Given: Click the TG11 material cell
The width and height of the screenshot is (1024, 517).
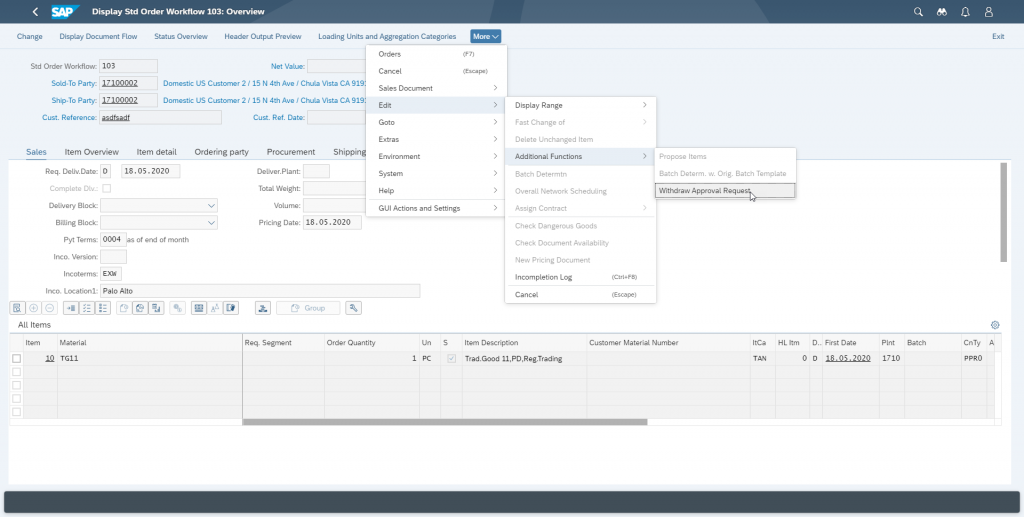Looking at the screenshot, I should click(150, 358).
